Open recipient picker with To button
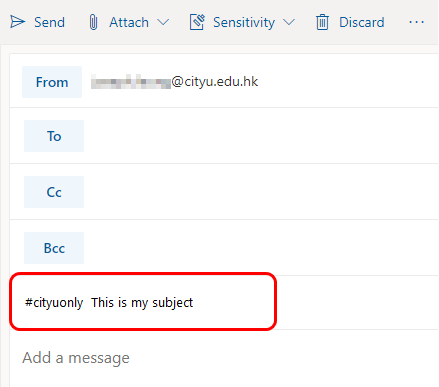This screenshot has width=439, height=387. click(x=54, y=136)
